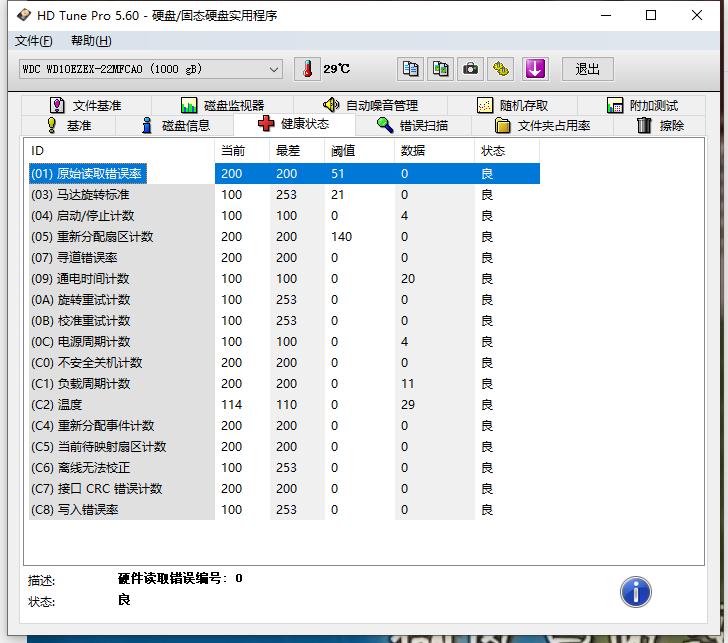This screenshot has height=643, width=728.
Task: Open the 帮助(H) menu
Action: (x=91, y=41)
